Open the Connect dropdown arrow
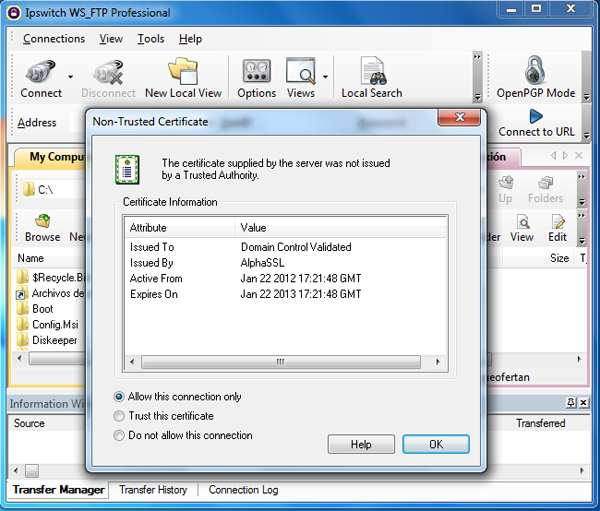This screenshot has height=511, width=600. pyautogui.click(x=70, y=77)
